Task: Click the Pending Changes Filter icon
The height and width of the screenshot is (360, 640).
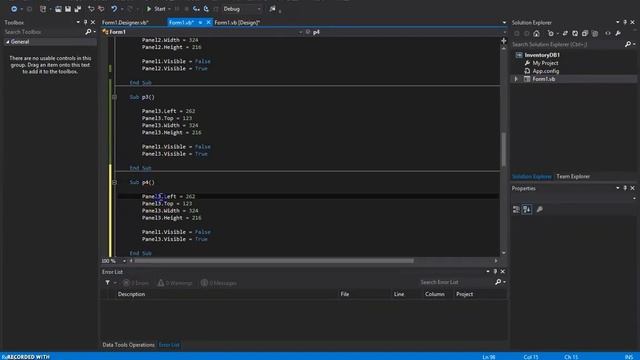Action: [551, 33]
